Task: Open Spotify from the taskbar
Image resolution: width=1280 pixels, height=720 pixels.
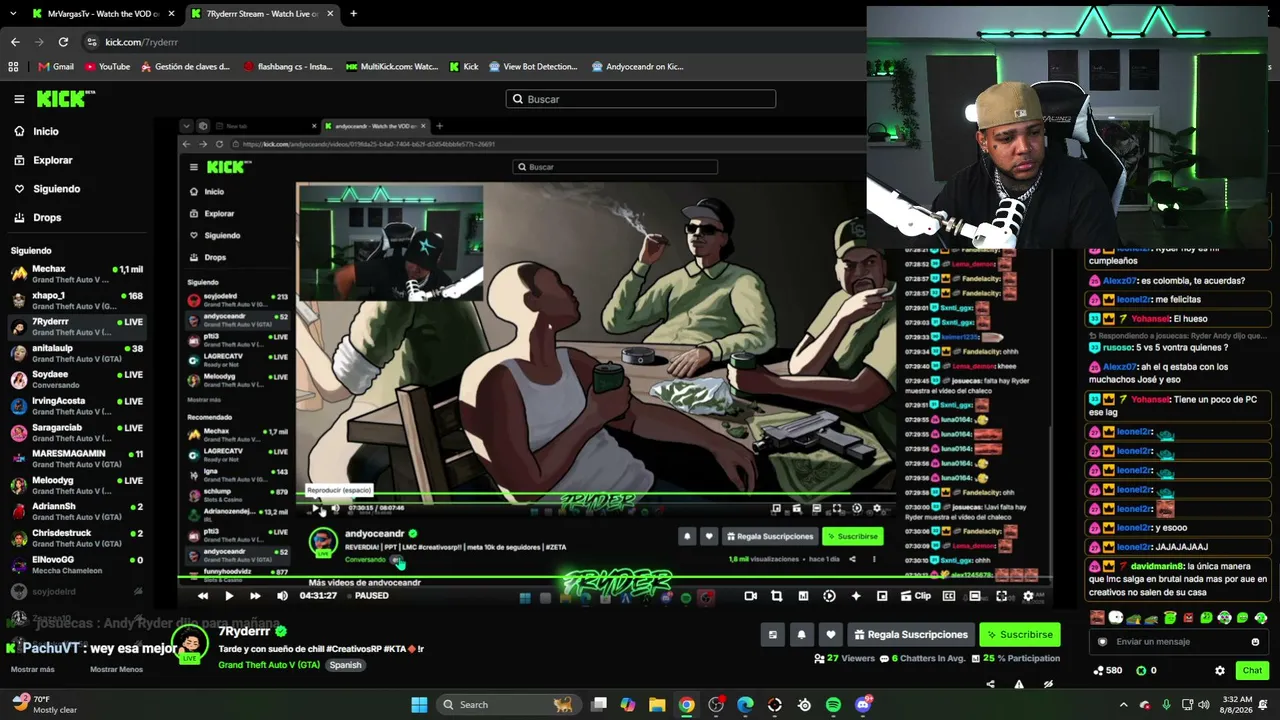Action: (x=833, y=705)
